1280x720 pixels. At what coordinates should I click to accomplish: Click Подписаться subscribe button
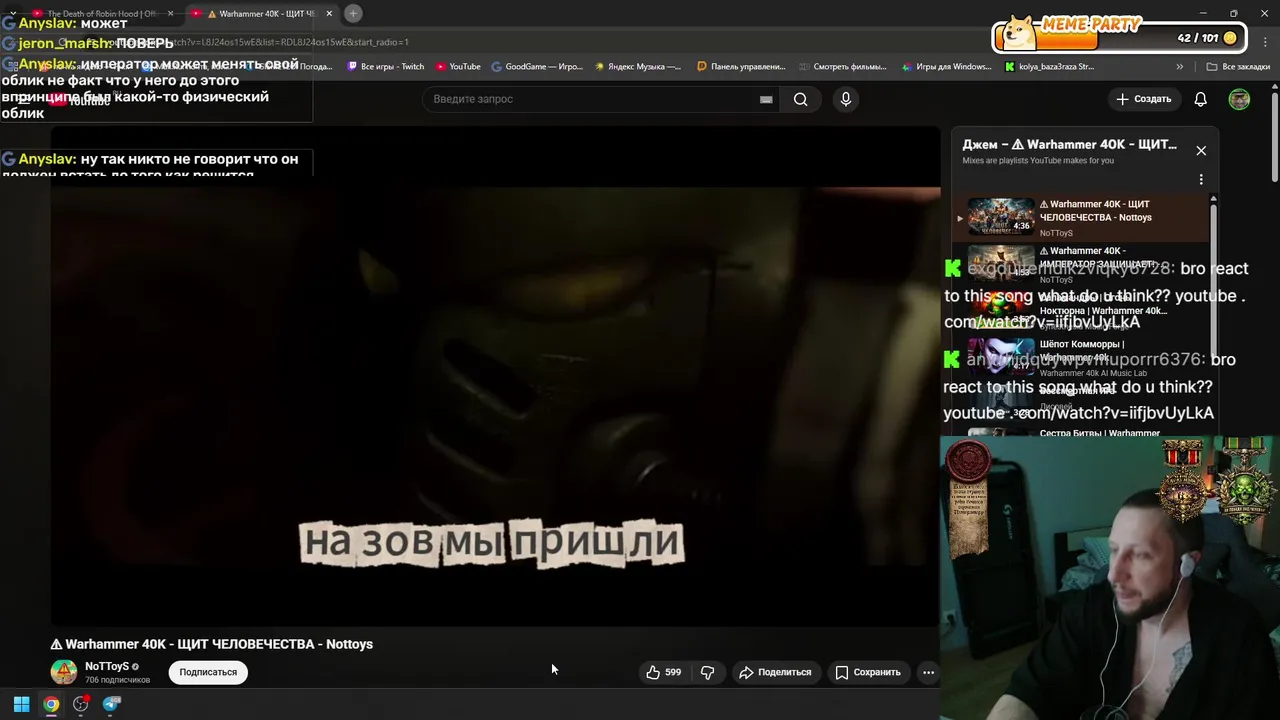pos(208,672)
